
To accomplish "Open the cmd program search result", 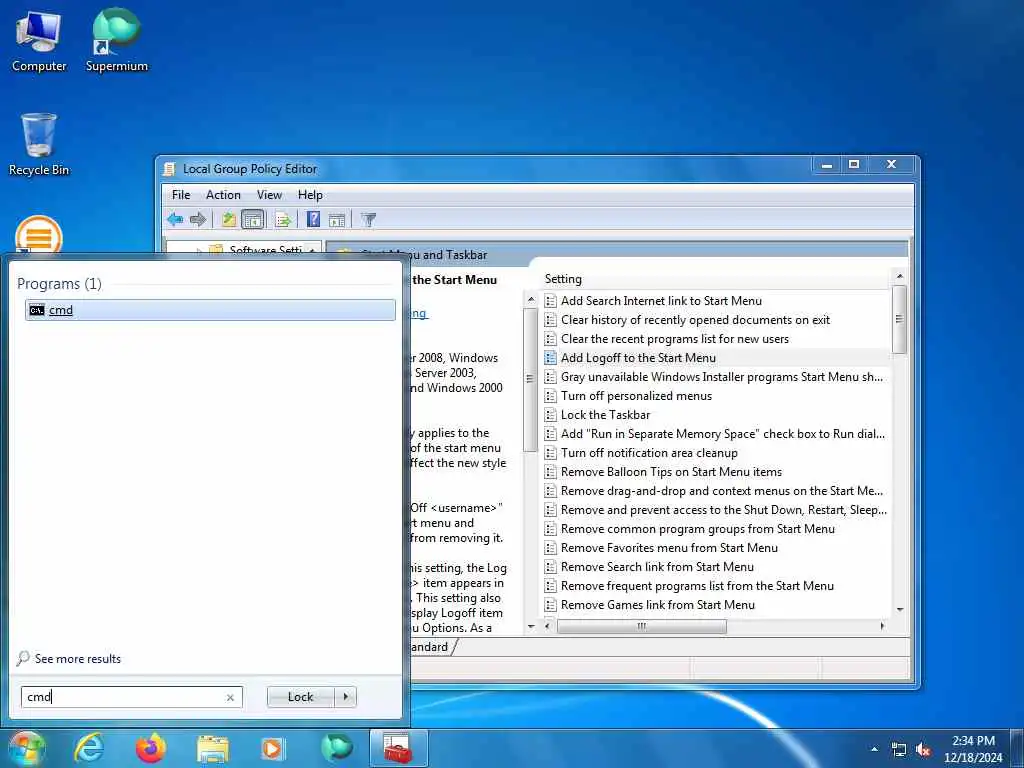I will 210,310.
